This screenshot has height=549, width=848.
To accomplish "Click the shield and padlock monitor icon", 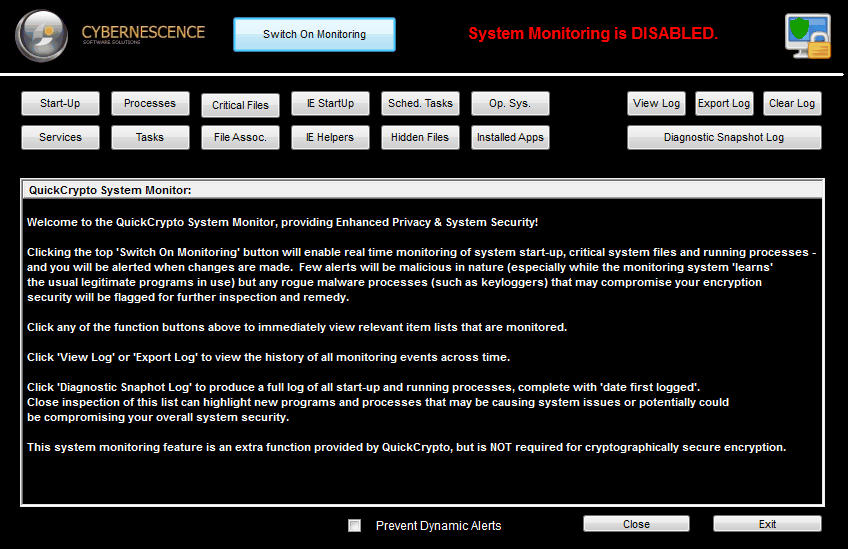I will pyautogui.click(x=808, y=36).
